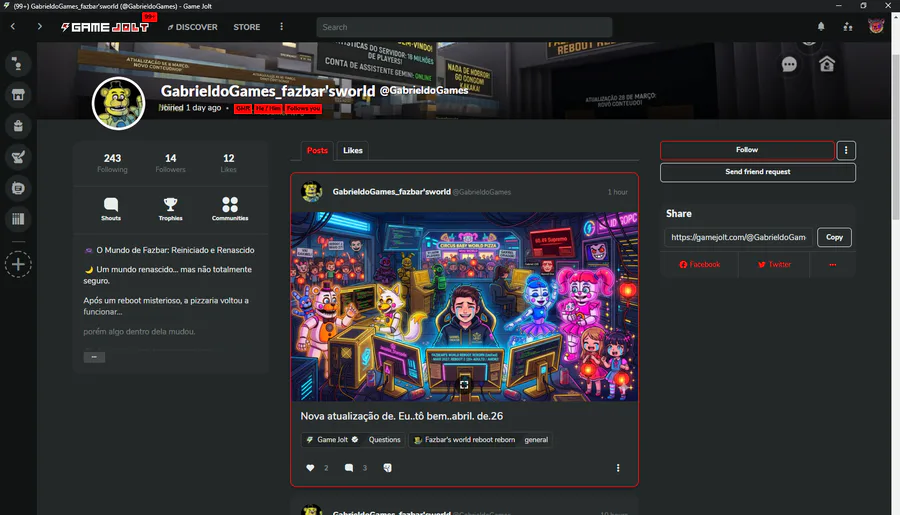Open the '1 hour' post timestamp
This screenshot has height=515, width=900.
pos(618,192)
